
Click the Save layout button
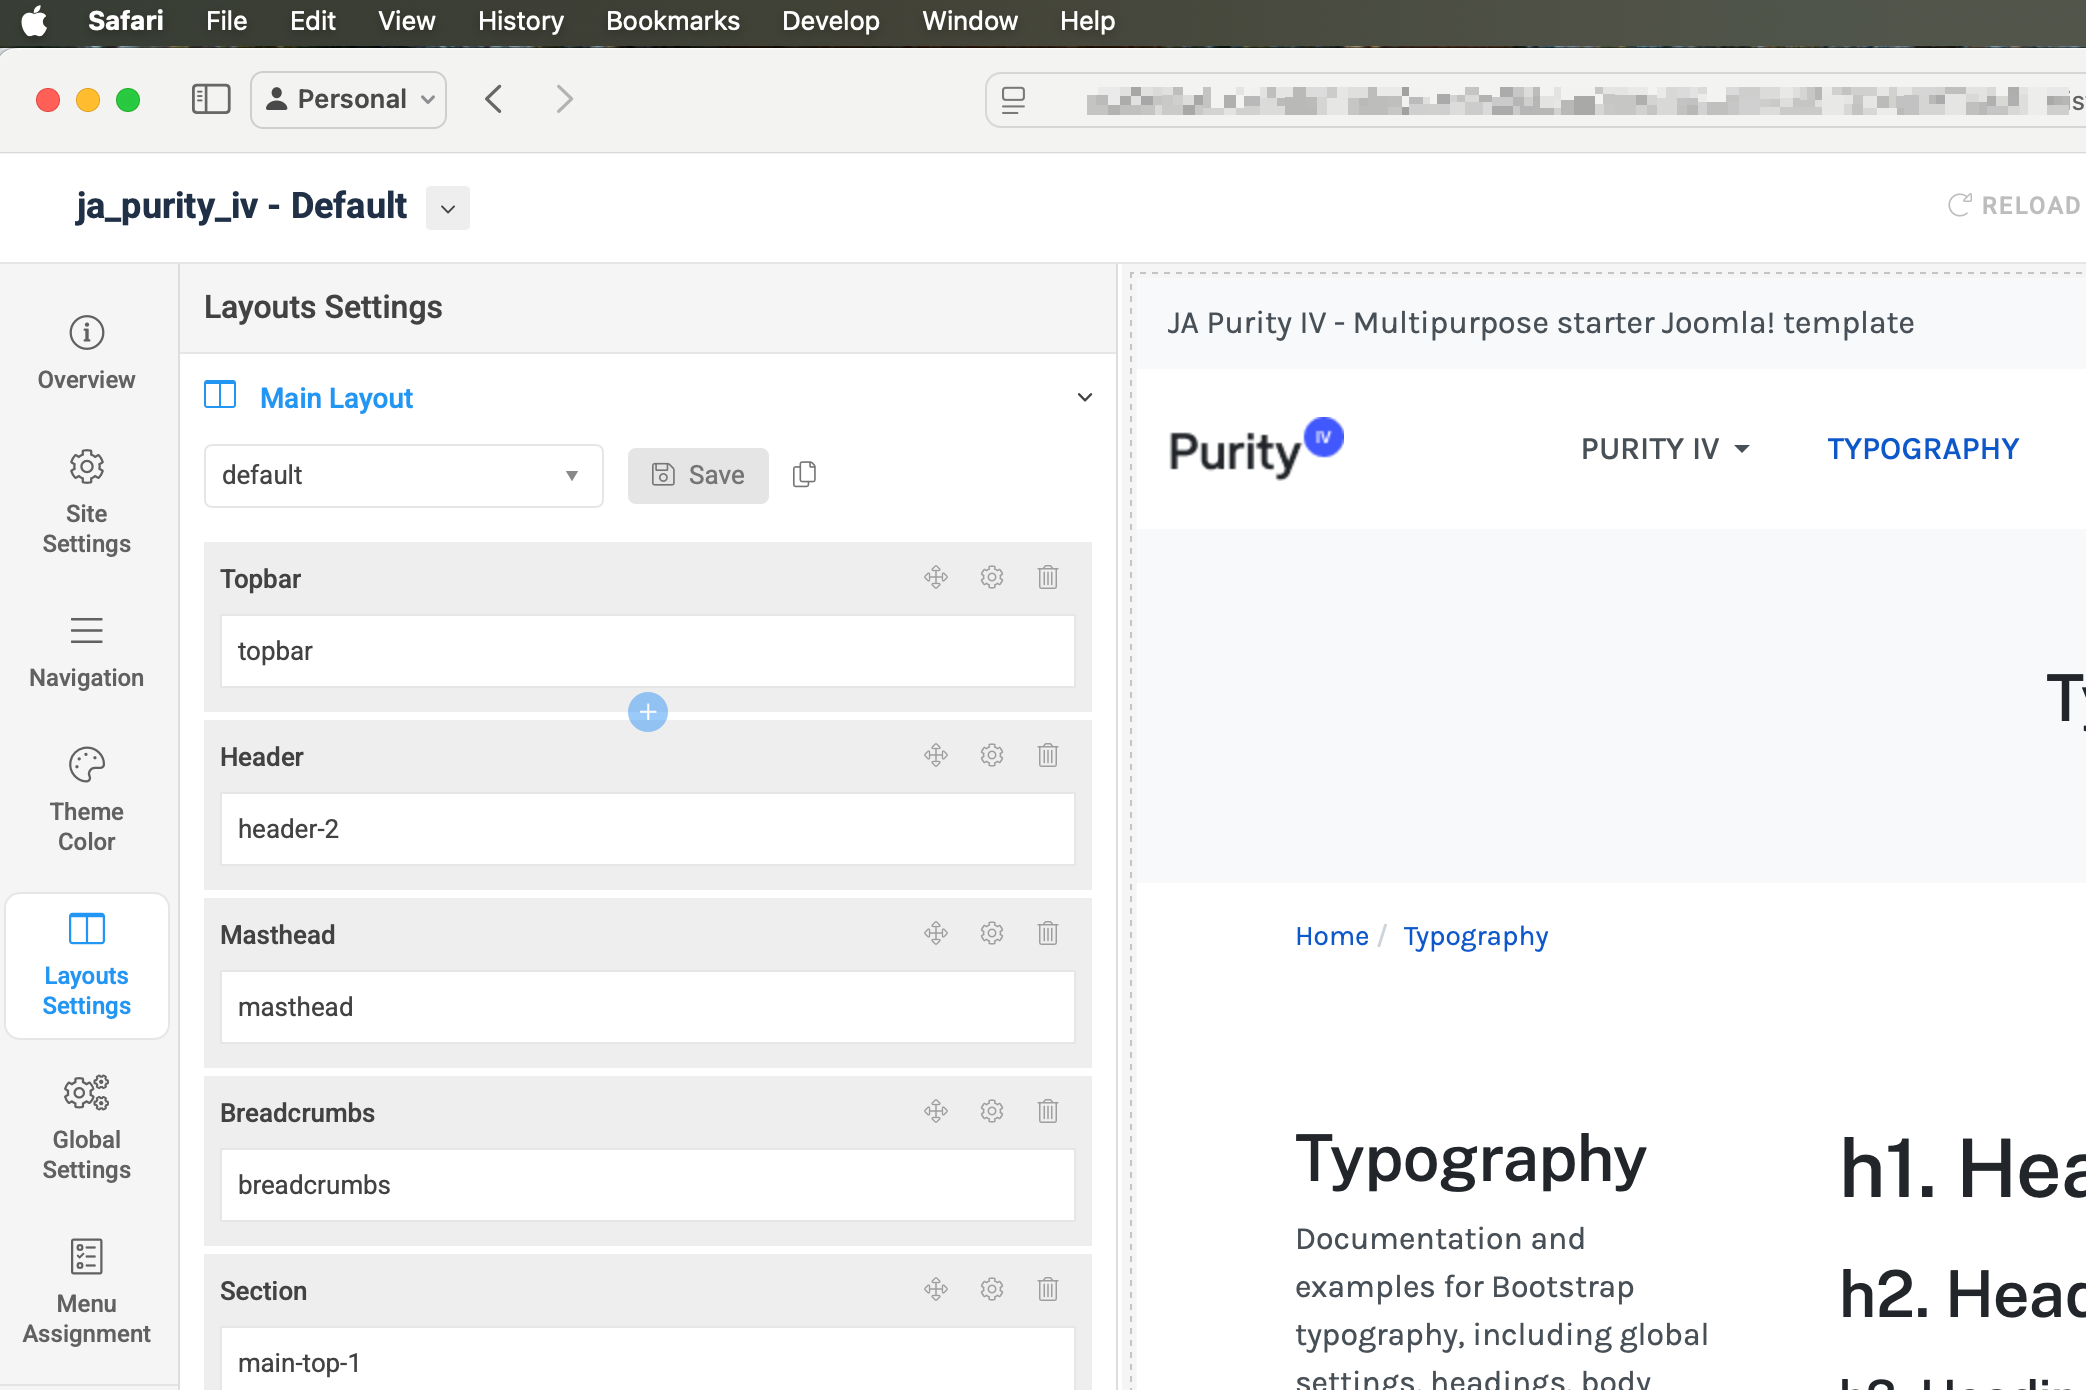[x=698, y=475]
